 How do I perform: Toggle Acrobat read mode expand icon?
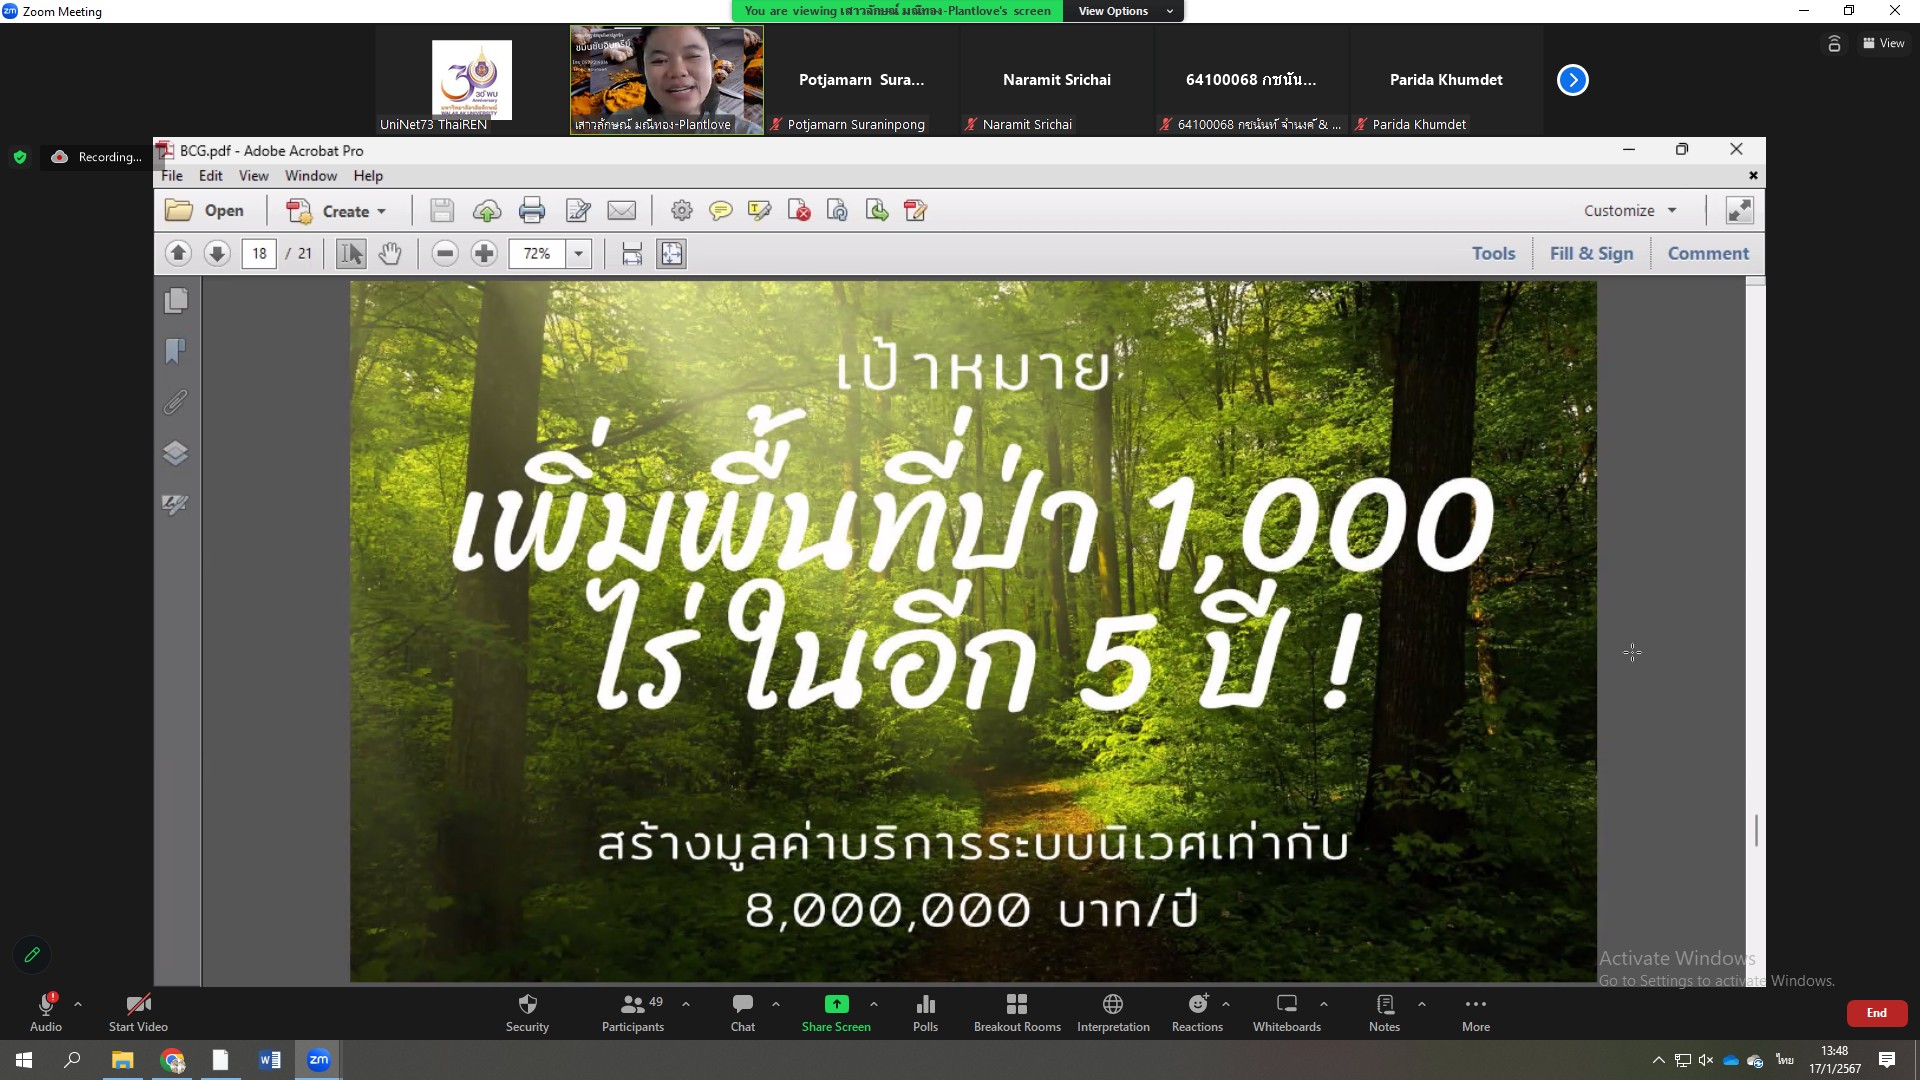coord(1739,211)
